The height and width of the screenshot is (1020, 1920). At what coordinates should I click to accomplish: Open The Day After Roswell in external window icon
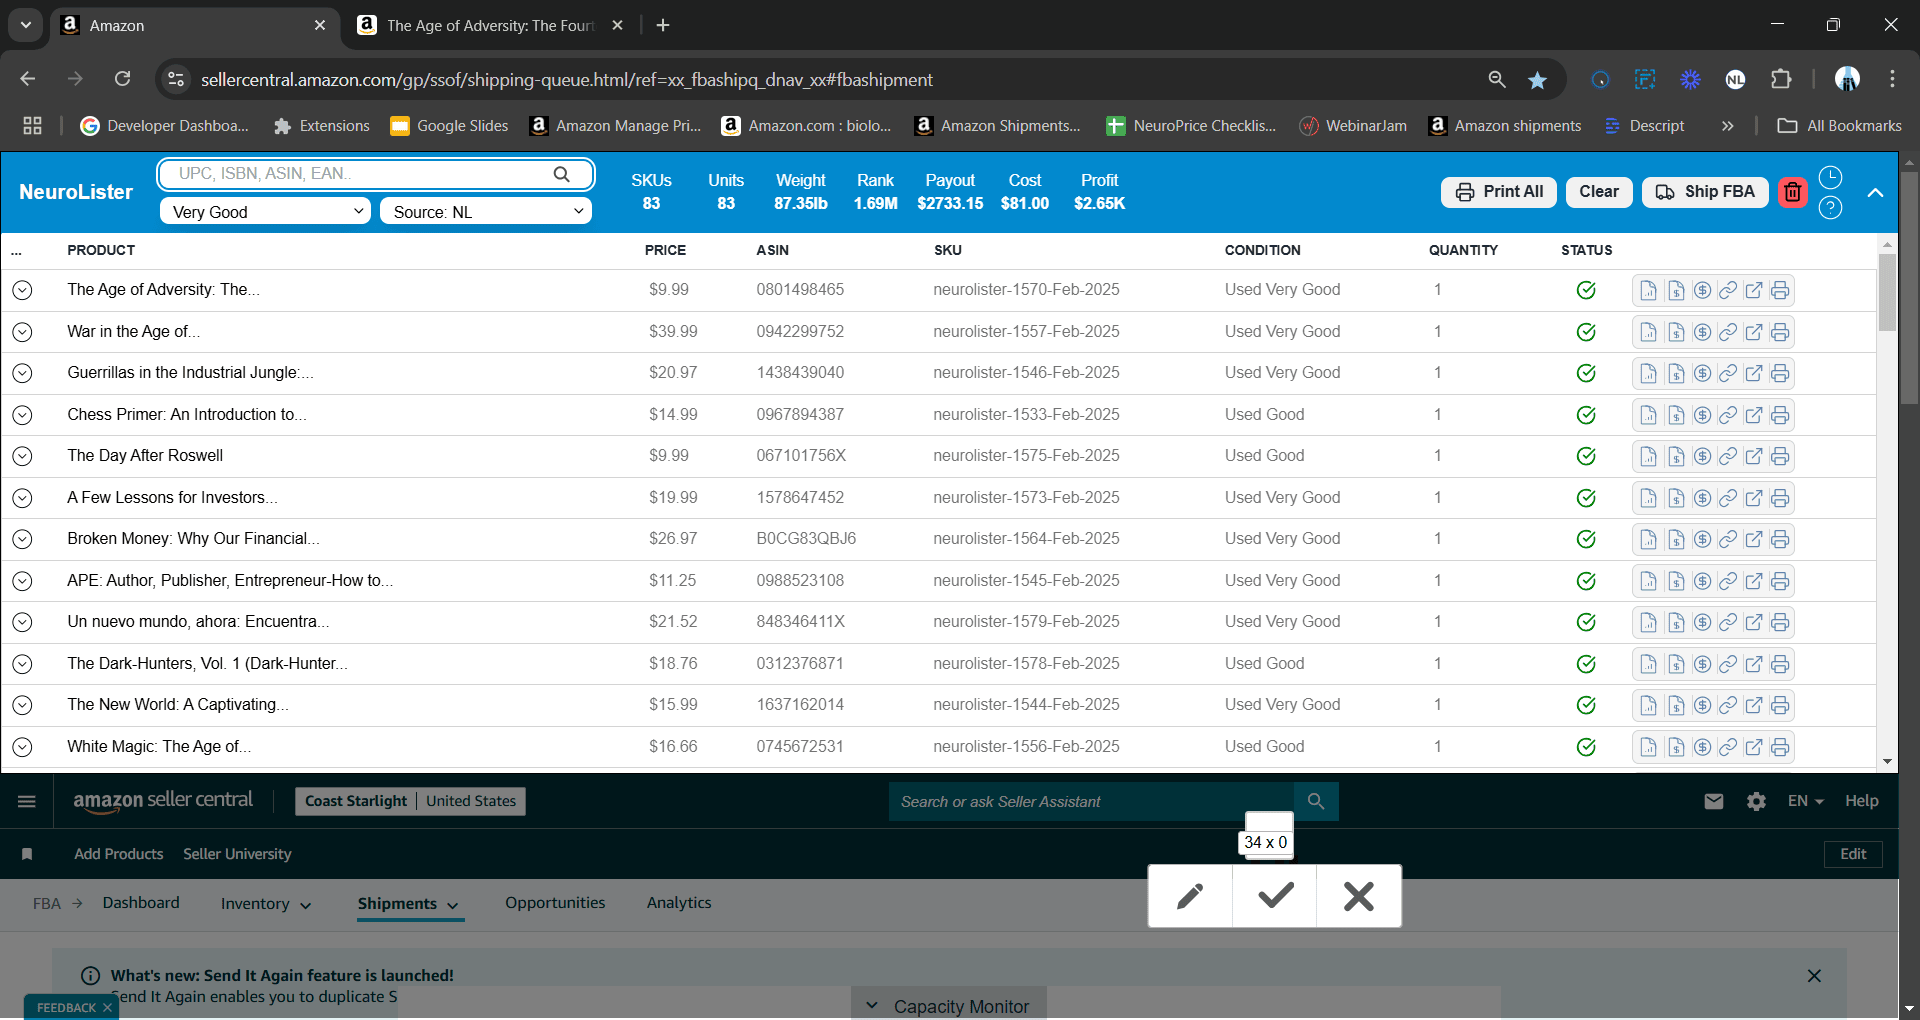click(1754, 456)
